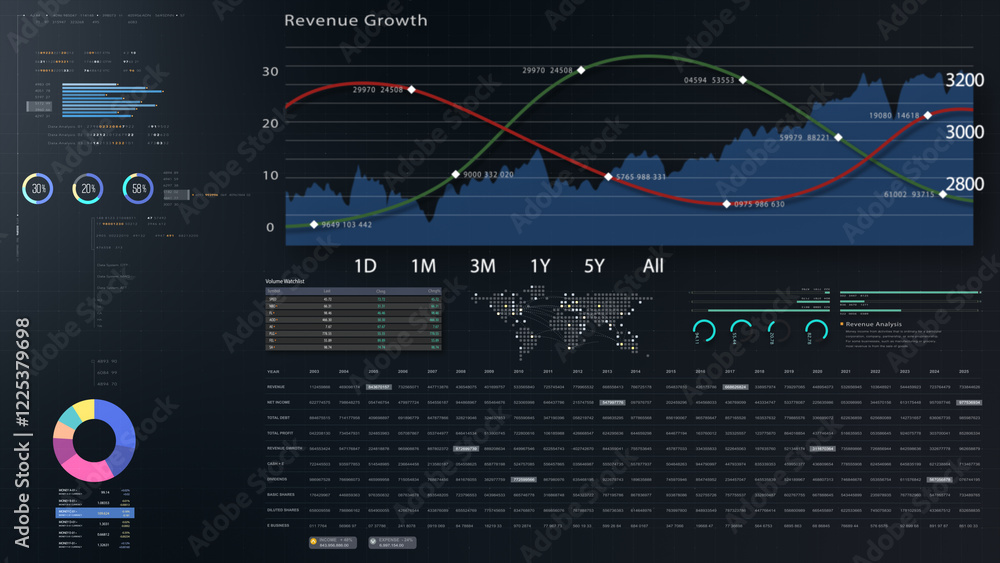Select data point 9649 103 442
Viewport: 1000px width, 563px height.
[x=314, y=224]
